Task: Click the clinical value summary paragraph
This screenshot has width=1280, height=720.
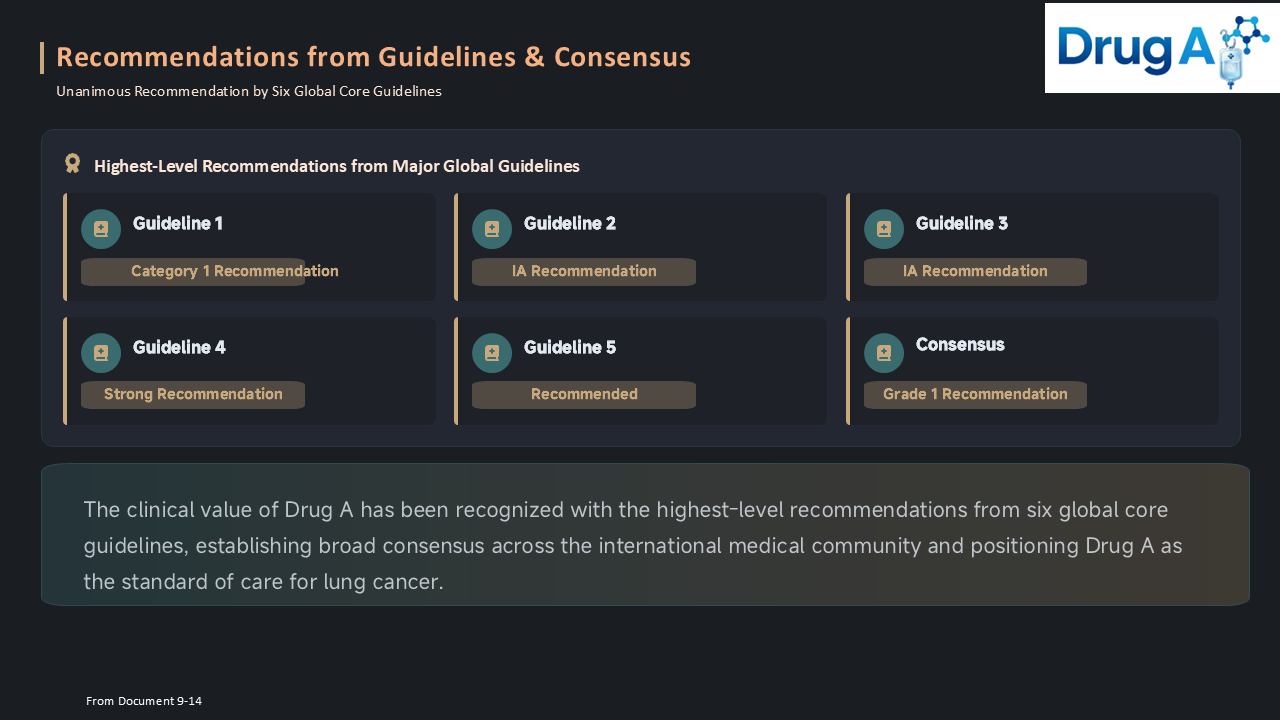Action: (633, 545)
